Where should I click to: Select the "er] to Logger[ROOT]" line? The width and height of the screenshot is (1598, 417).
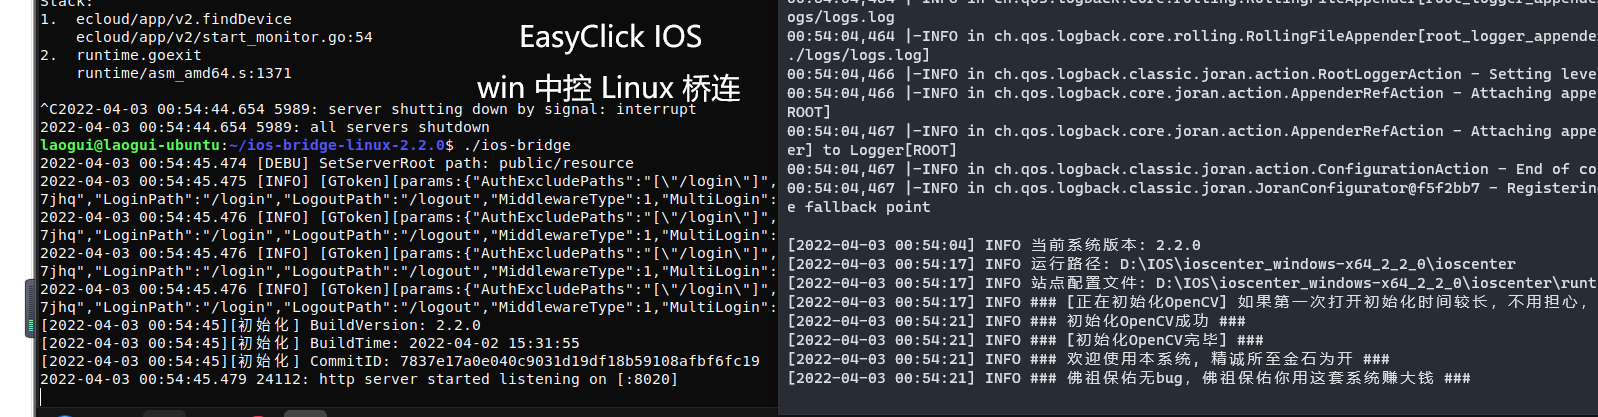tap(872, 150)
